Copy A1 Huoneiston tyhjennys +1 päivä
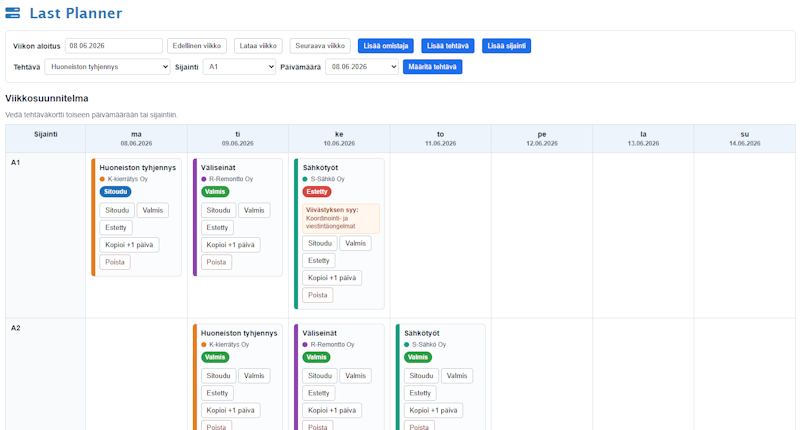Screen dimensions: 800x430 tap(129, 245)
